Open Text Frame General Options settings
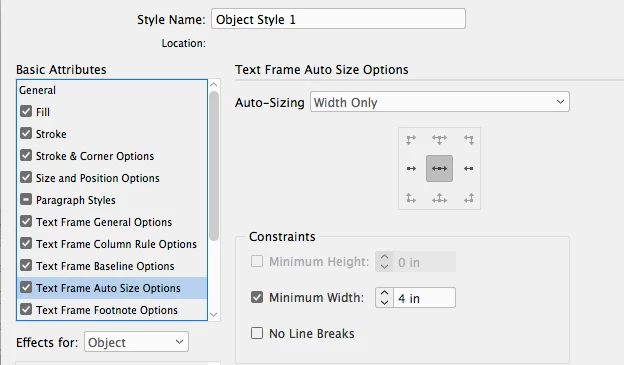This screenshot has height=365, width=624. tap(104, 222)
